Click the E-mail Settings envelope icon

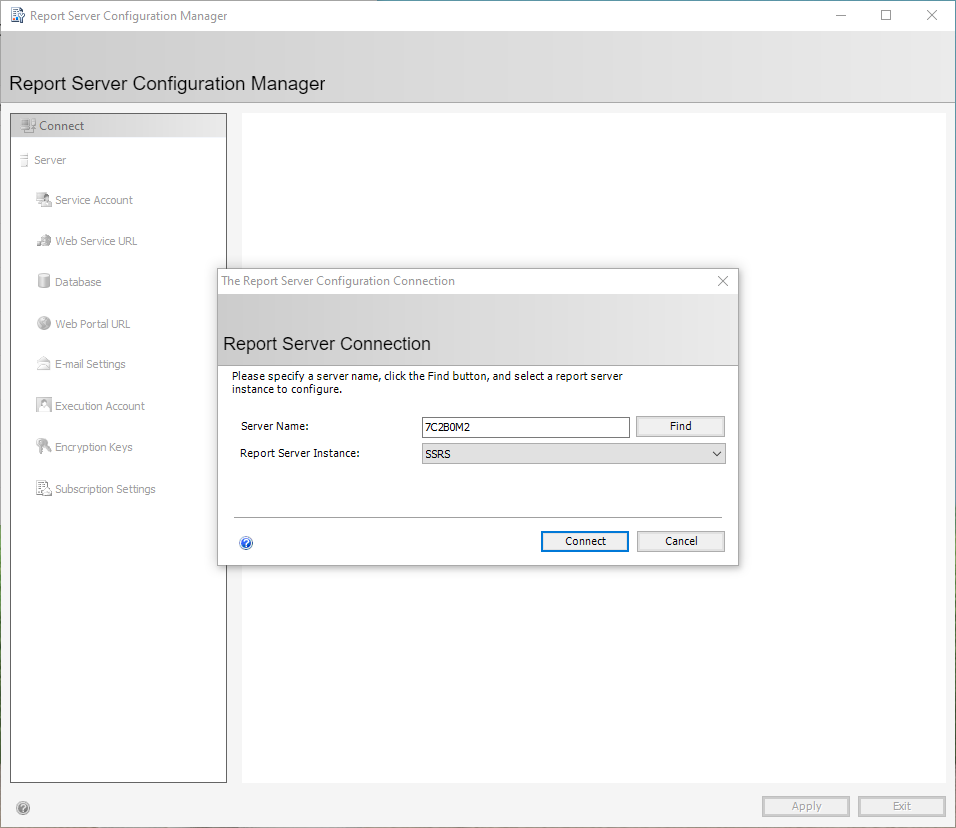pos(43,364)
